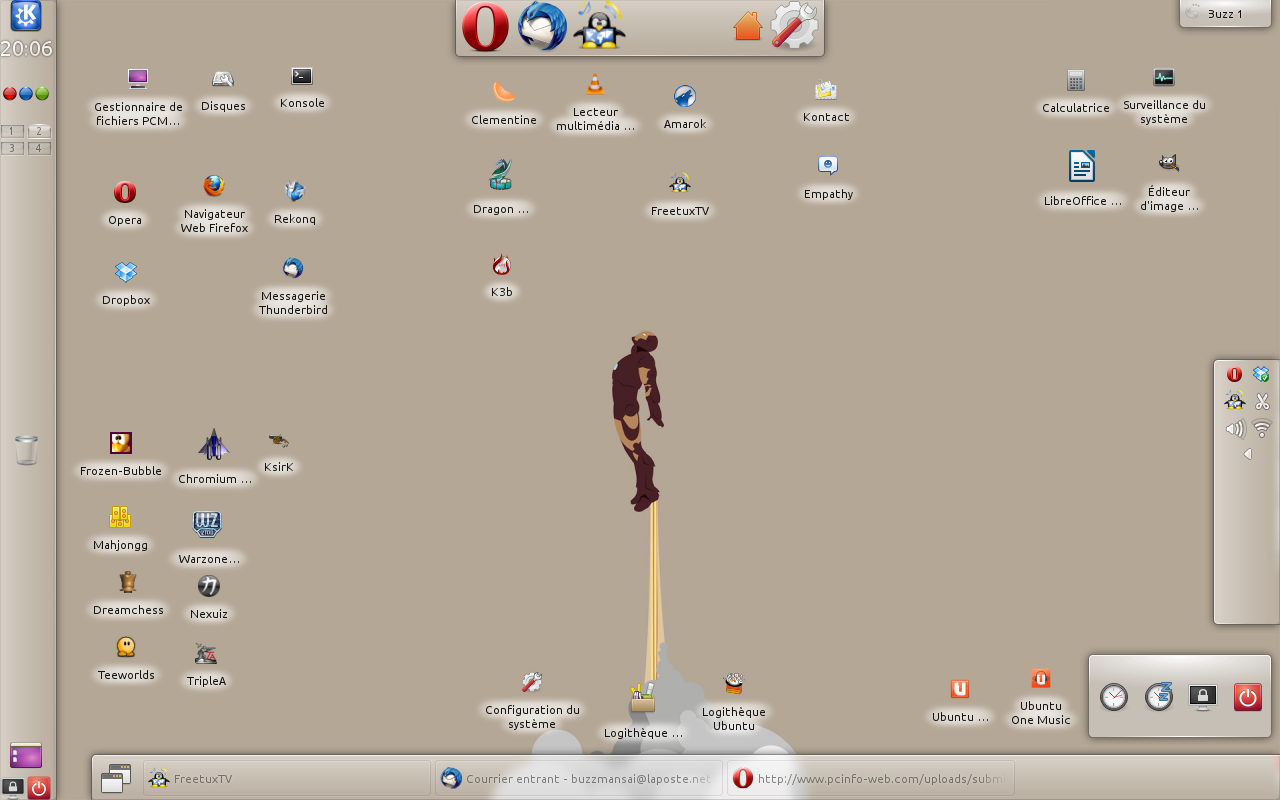Open the Teeworlds game icon

(x=126, y=647)
